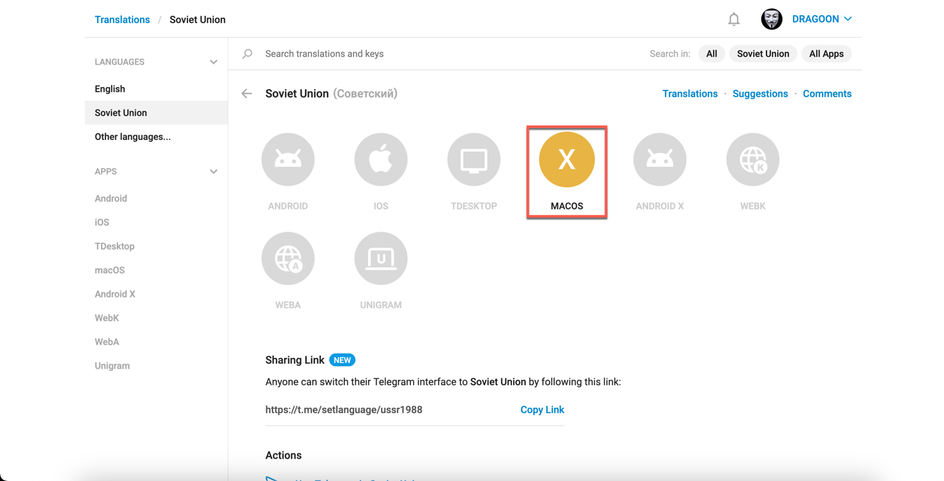Click the search magnifier icon

[247, 54]
